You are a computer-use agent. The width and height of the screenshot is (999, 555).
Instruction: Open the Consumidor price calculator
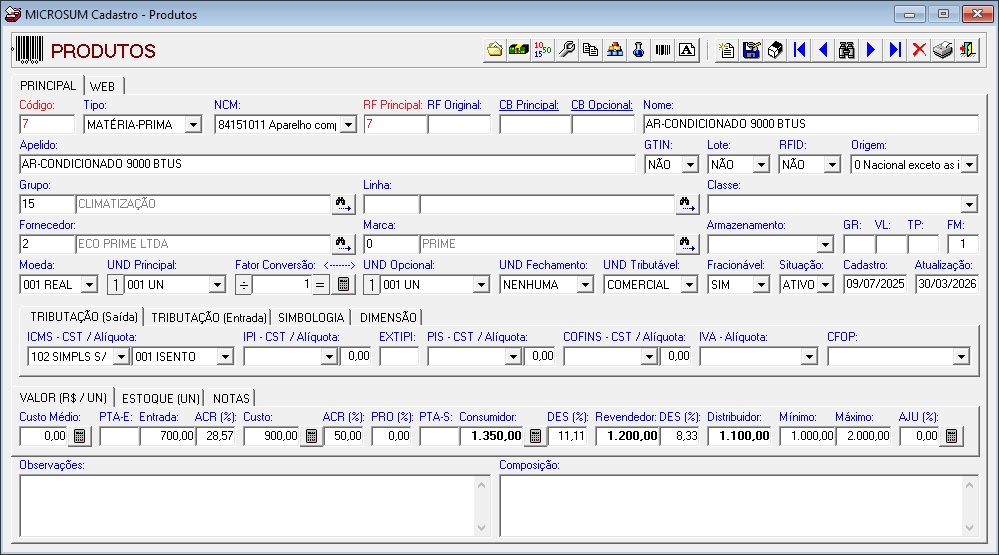pyautogui.click(x=536, y=436)
